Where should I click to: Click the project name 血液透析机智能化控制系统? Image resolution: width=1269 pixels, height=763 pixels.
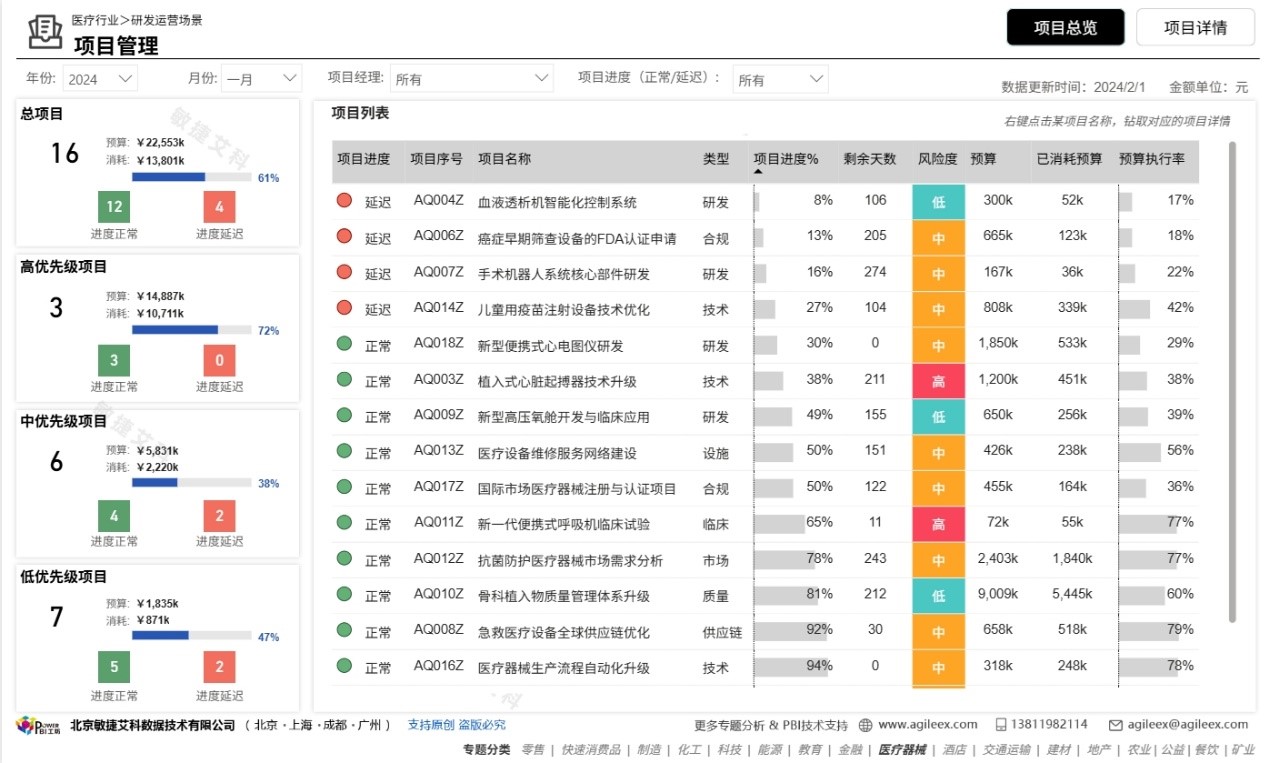pyautogui.click(x=558, y=200)
